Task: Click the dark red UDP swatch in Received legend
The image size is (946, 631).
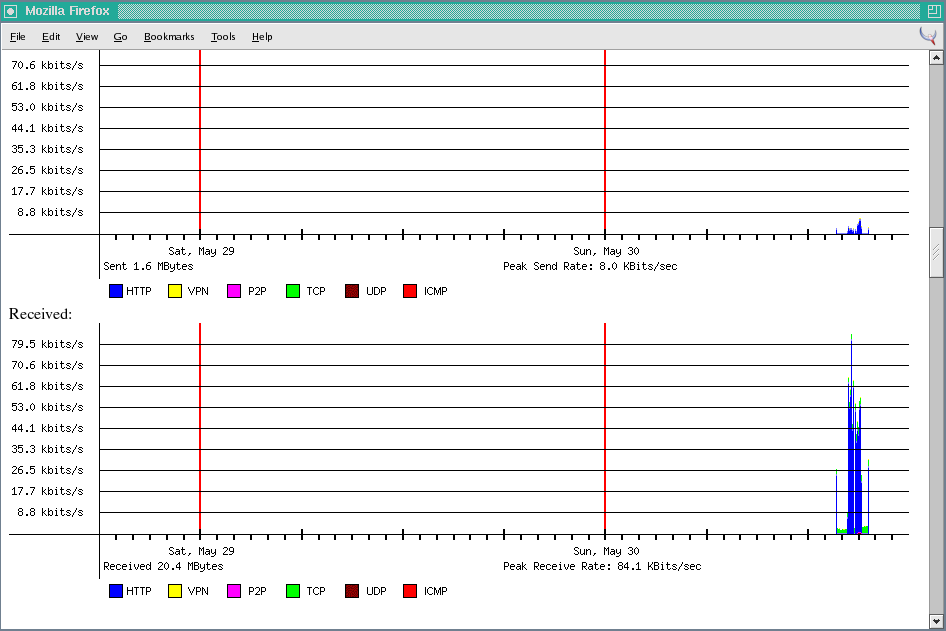Action: (352, 591)
